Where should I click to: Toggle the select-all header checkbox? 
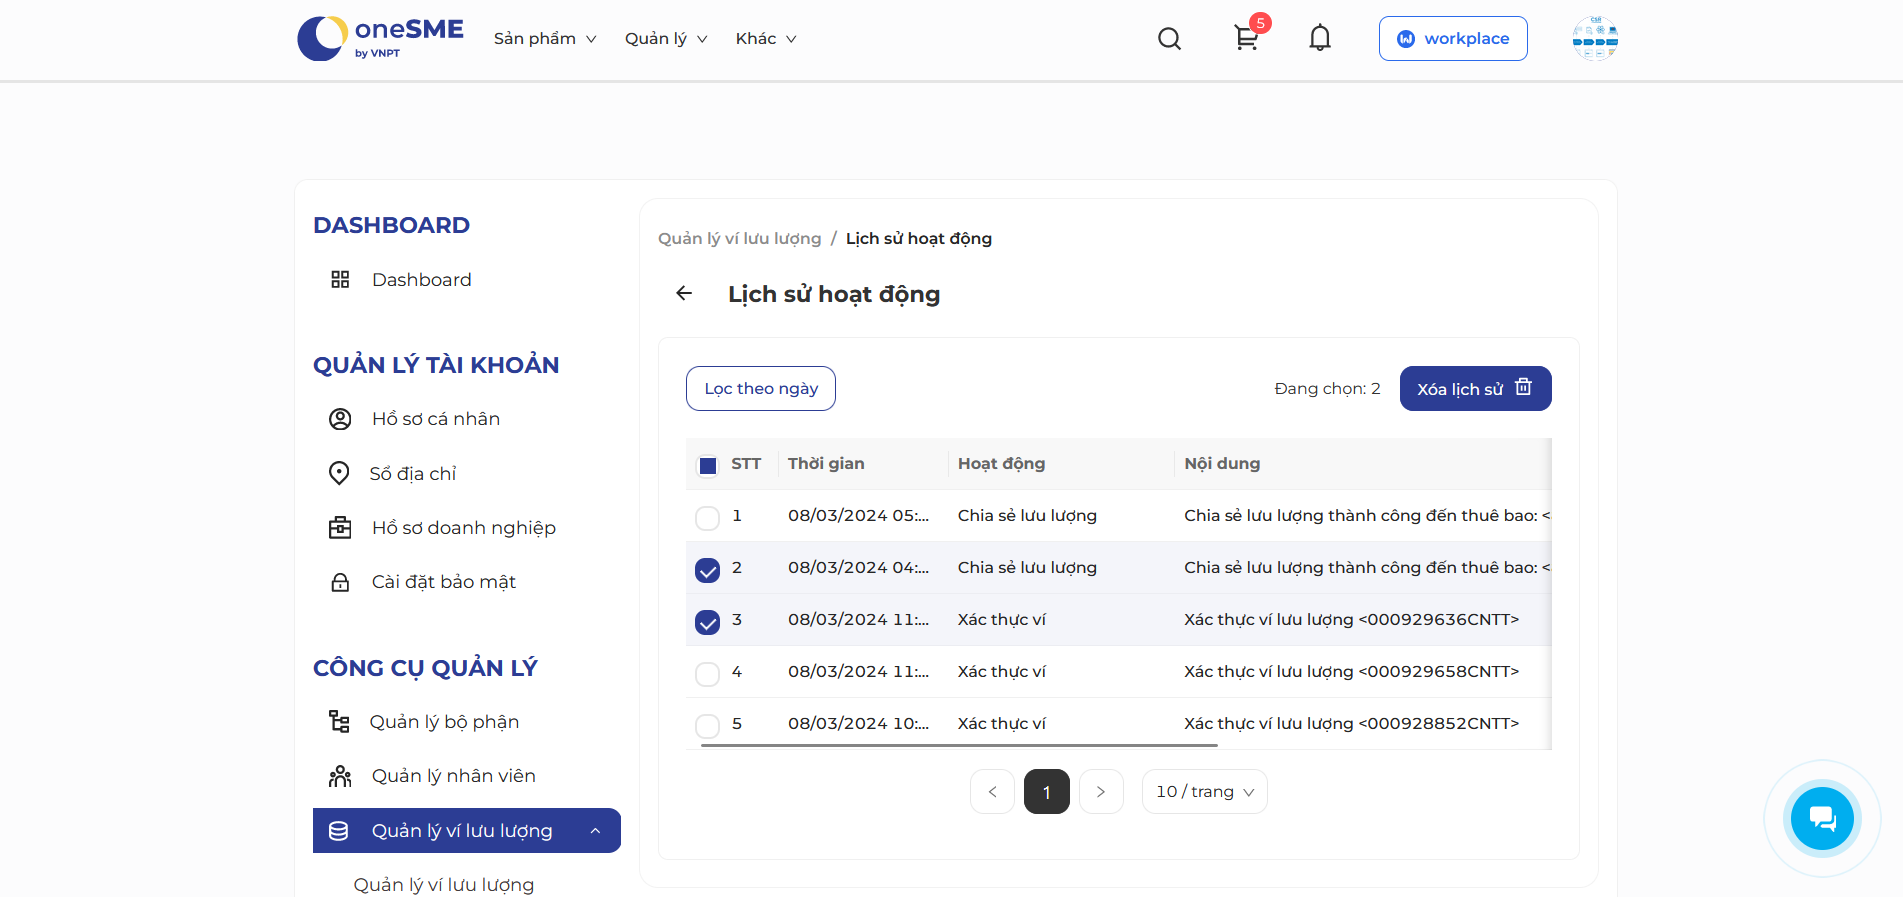click(x=707, y=465)
